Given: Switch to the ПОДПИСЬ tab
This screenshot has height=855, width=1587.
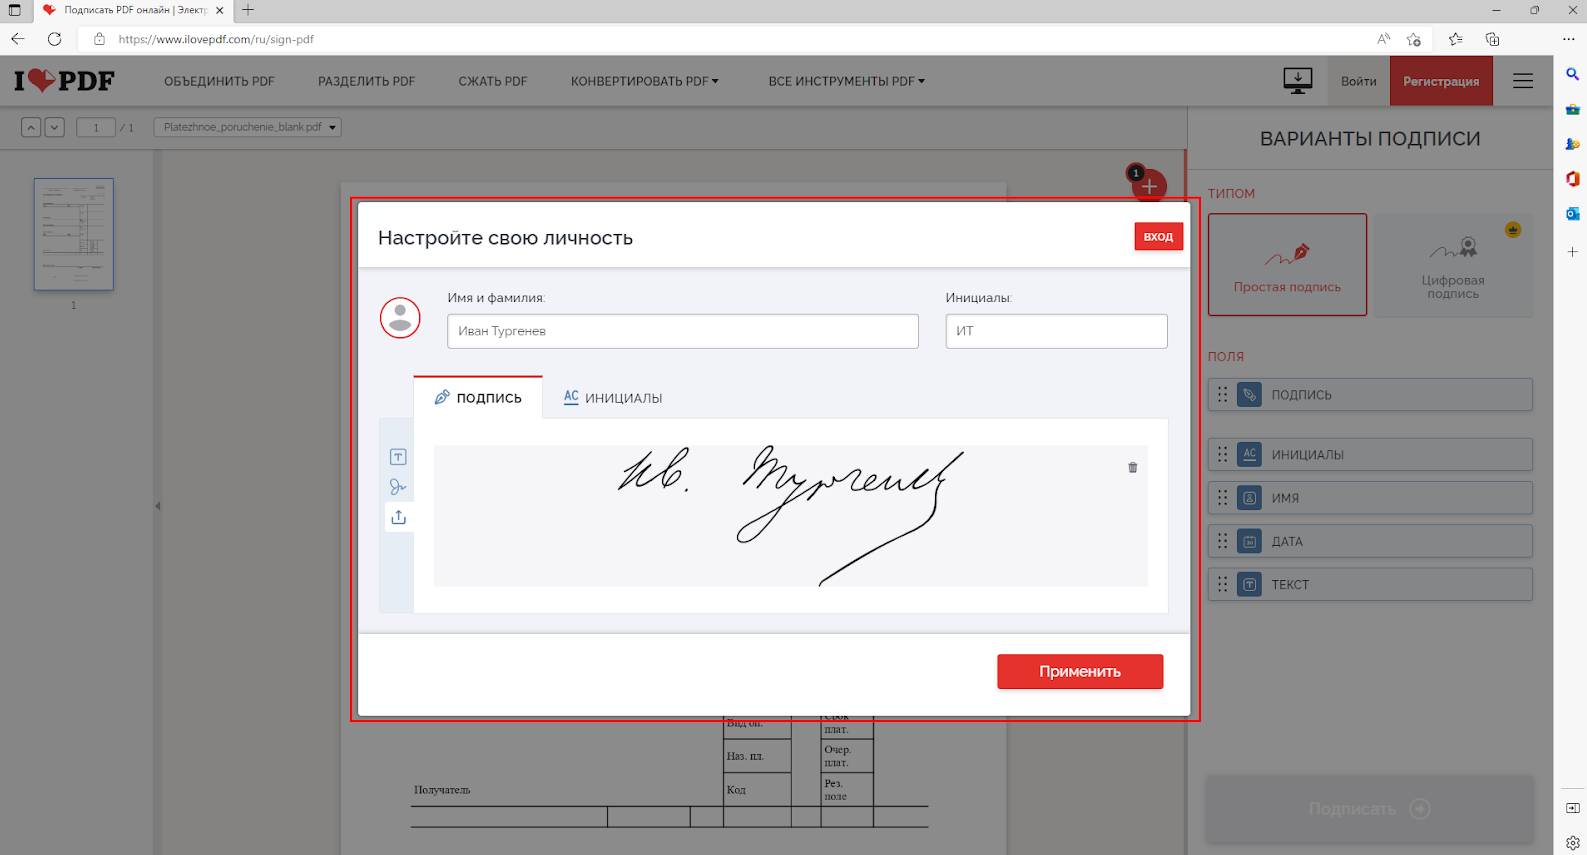Looking at the screenshot, I should tap(478, 397).
